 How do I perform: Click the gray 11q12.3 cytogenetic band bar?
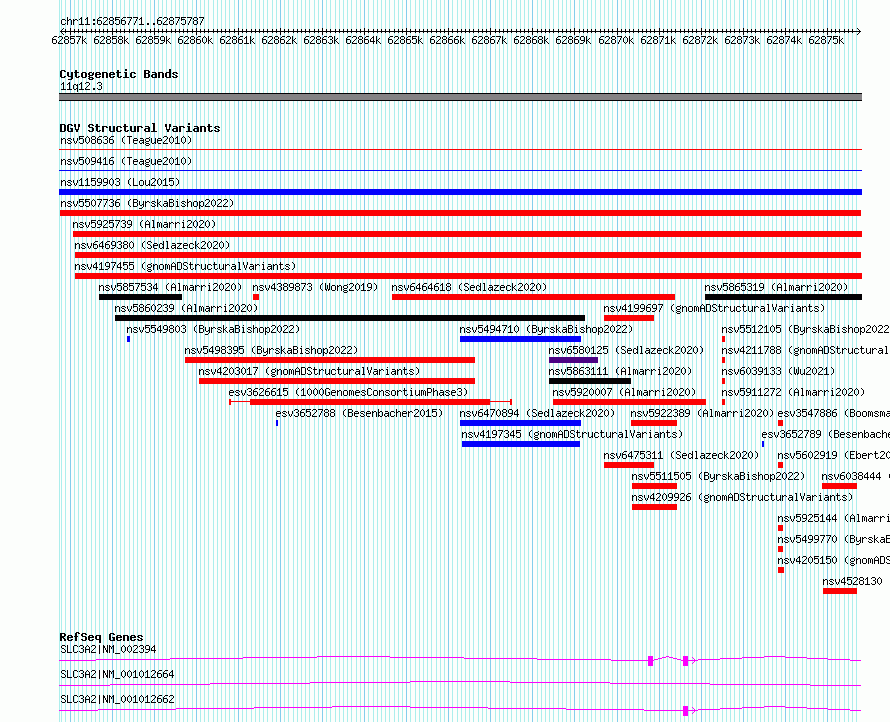(x=460, y=97)
